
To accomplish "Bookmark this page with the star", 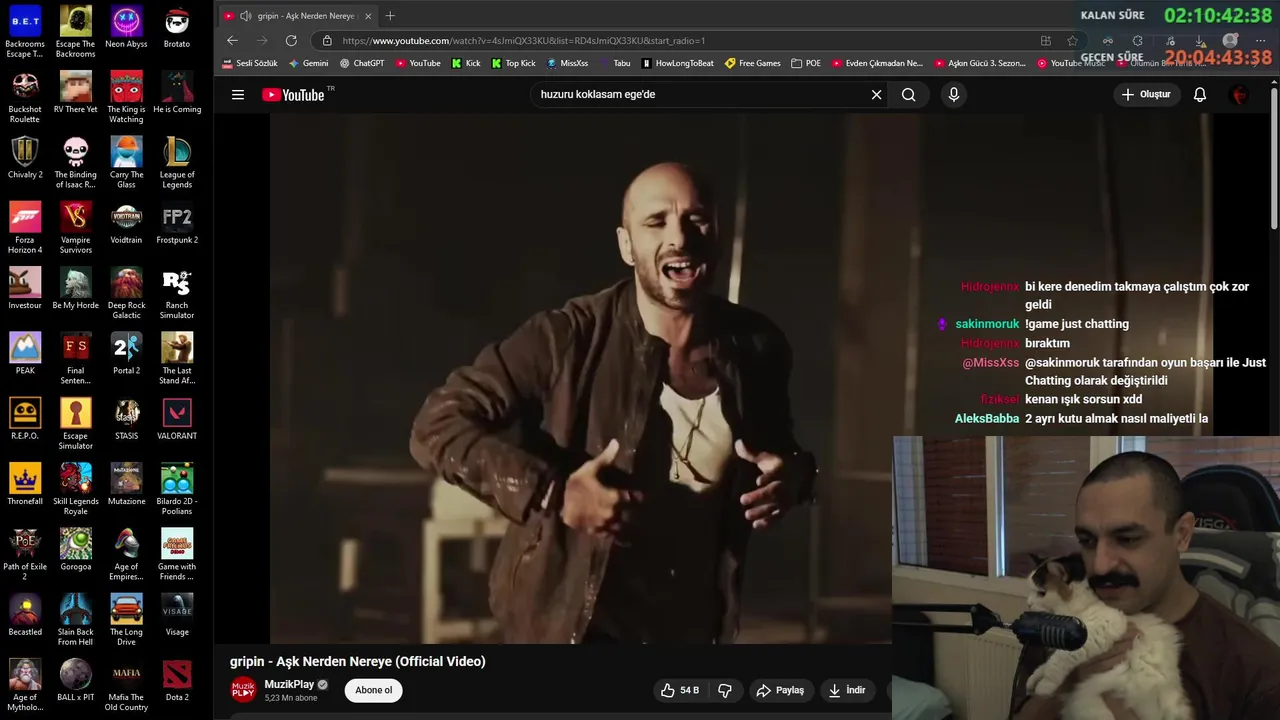I will (x=1072, y=40).
